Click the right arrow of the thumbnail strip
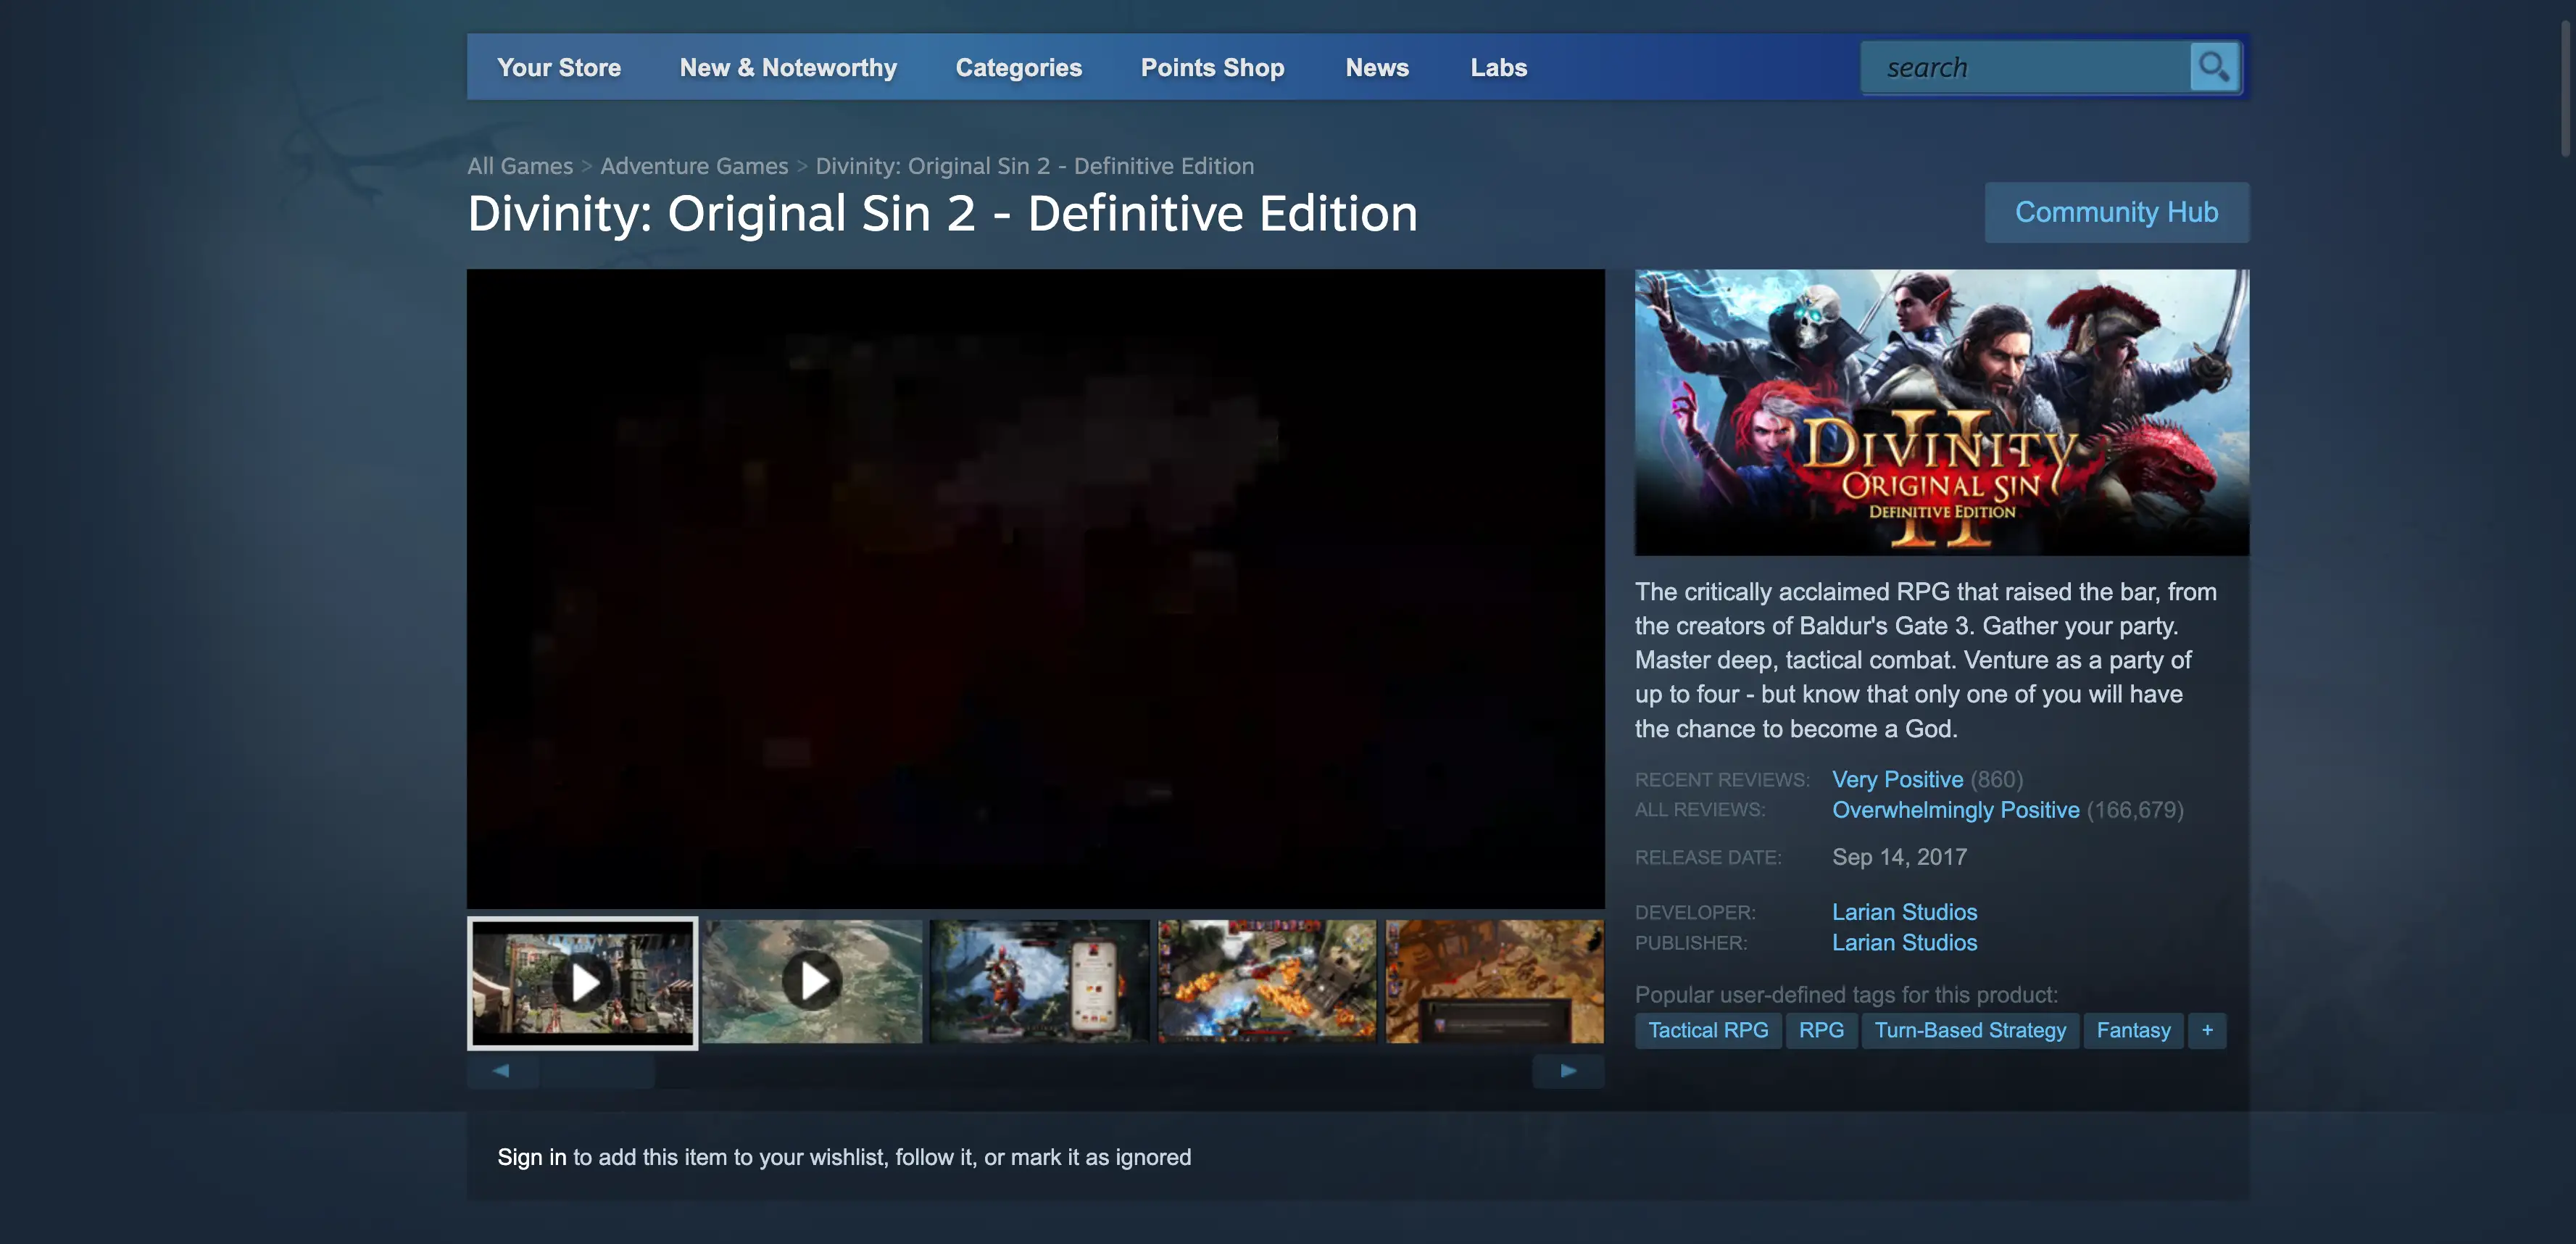This screenshot has width=2576, height=1244. [x=1568, y=1071]
